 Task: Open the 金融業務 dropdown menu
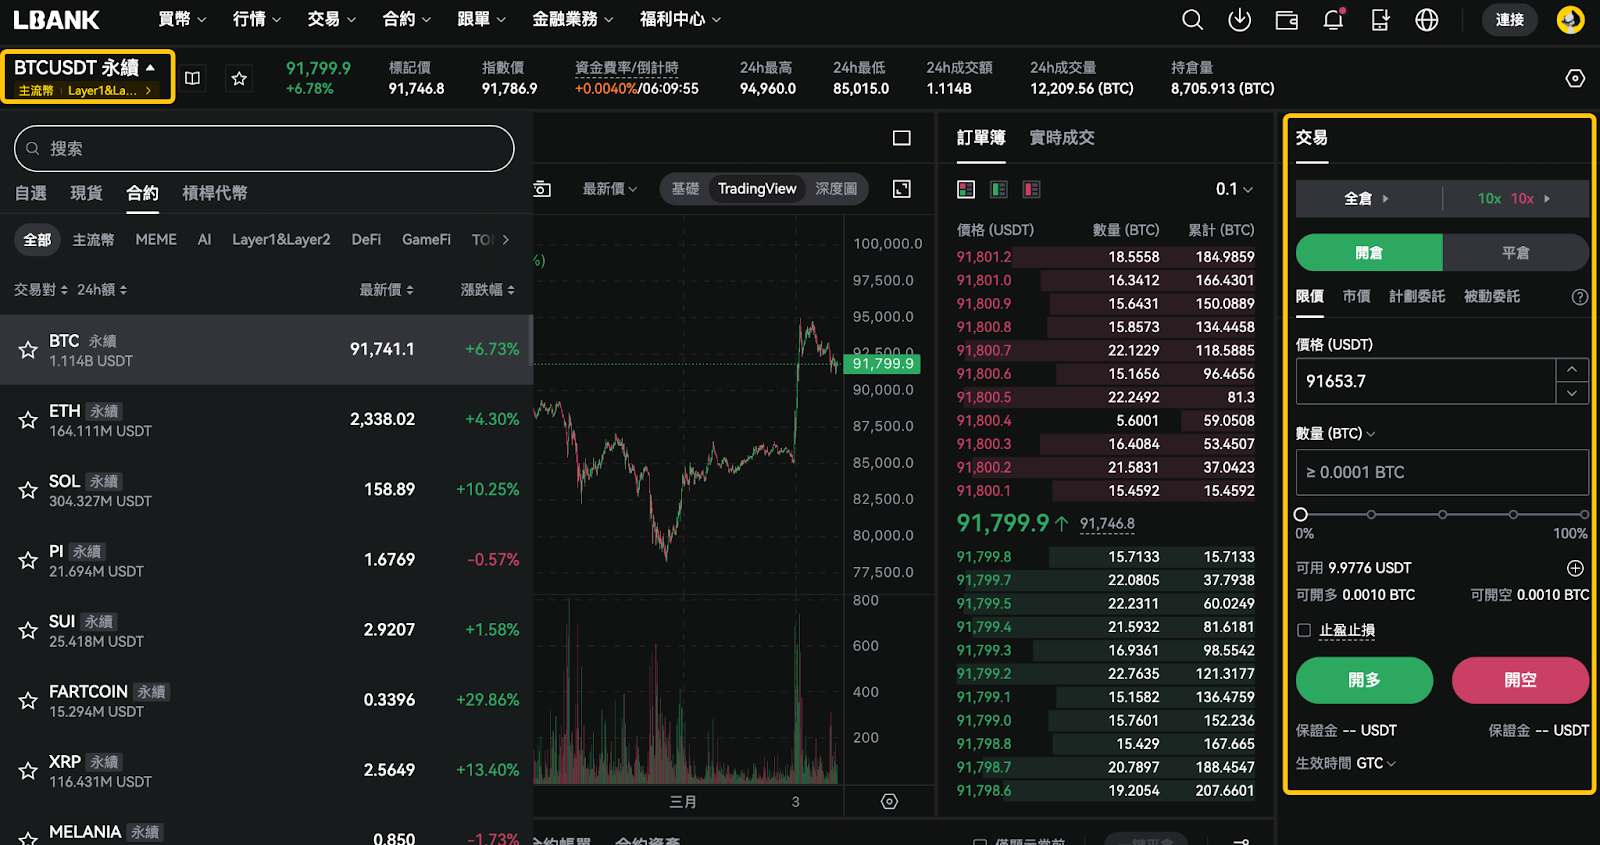[573, 19]
